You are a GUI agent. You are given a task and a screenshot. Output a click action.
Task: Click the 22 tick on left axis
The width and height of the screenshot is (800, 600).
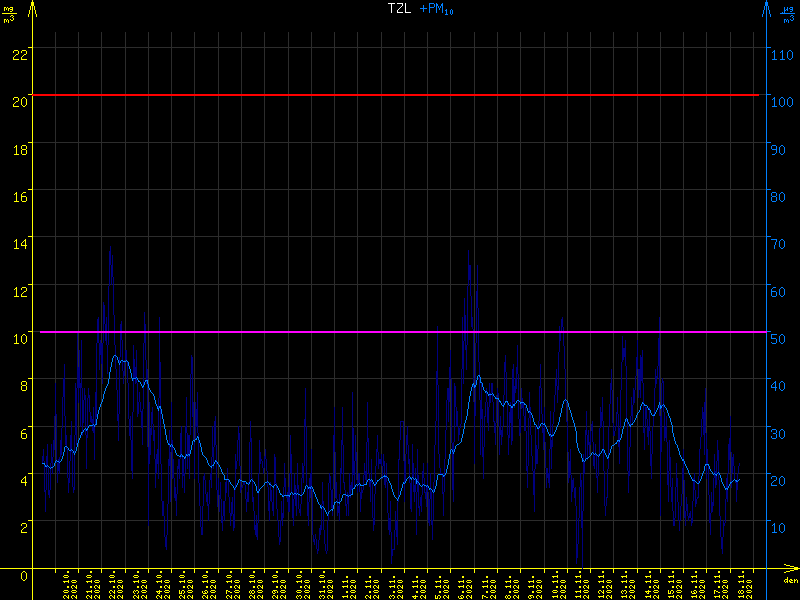(18, 53)
